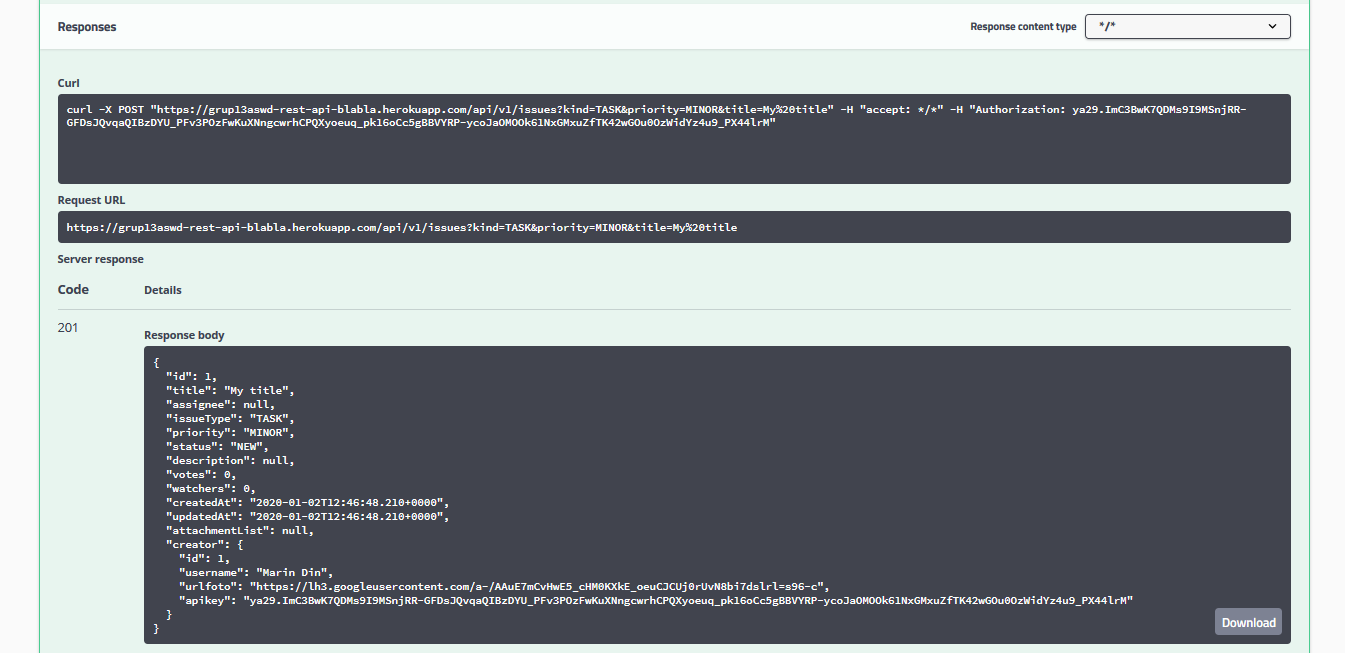Click the "Request URL" label
Image resolution: width=1345 pixels, height=653 pixels.
92,200
